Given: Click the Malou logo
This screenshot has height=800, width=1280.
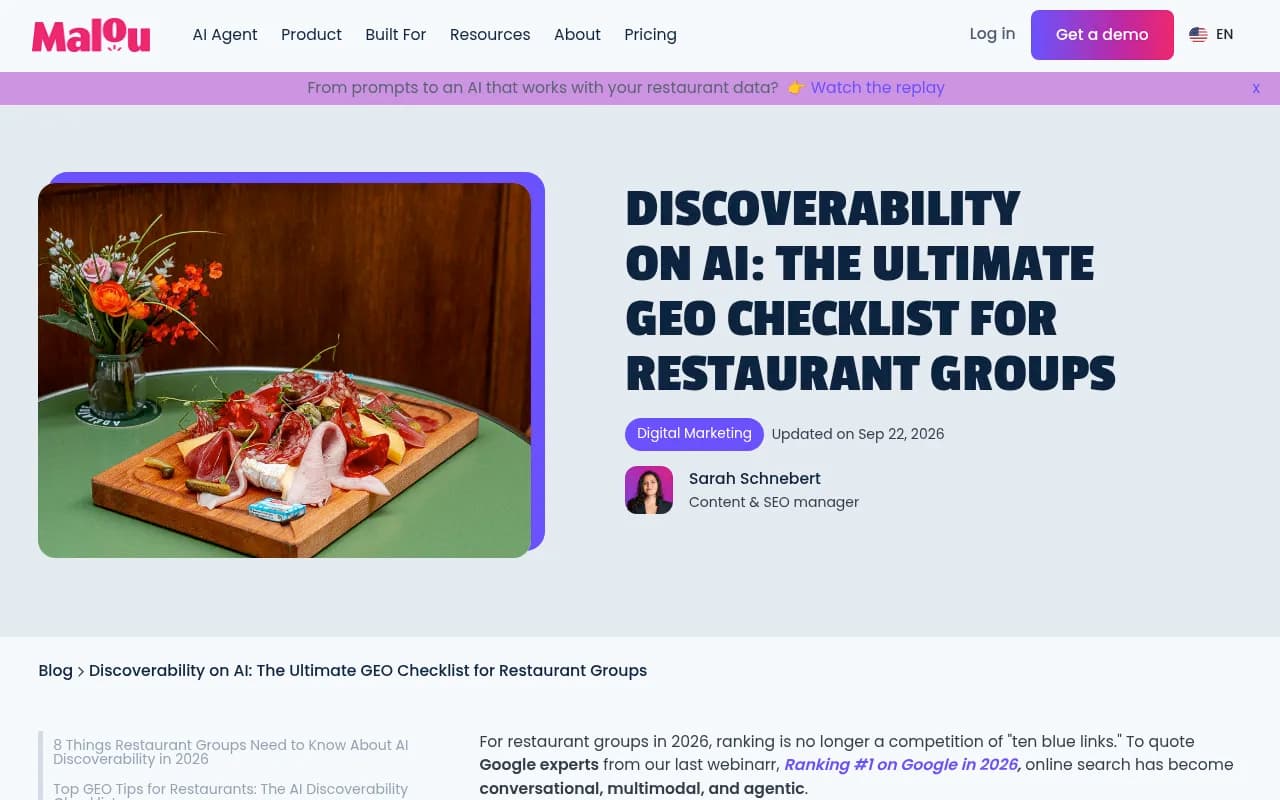Looking at the screenshot, I should pos(91,35).
